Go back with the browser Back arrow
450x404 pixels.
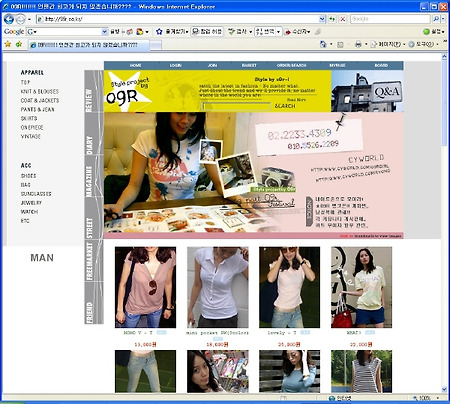[x=9, y=19]
